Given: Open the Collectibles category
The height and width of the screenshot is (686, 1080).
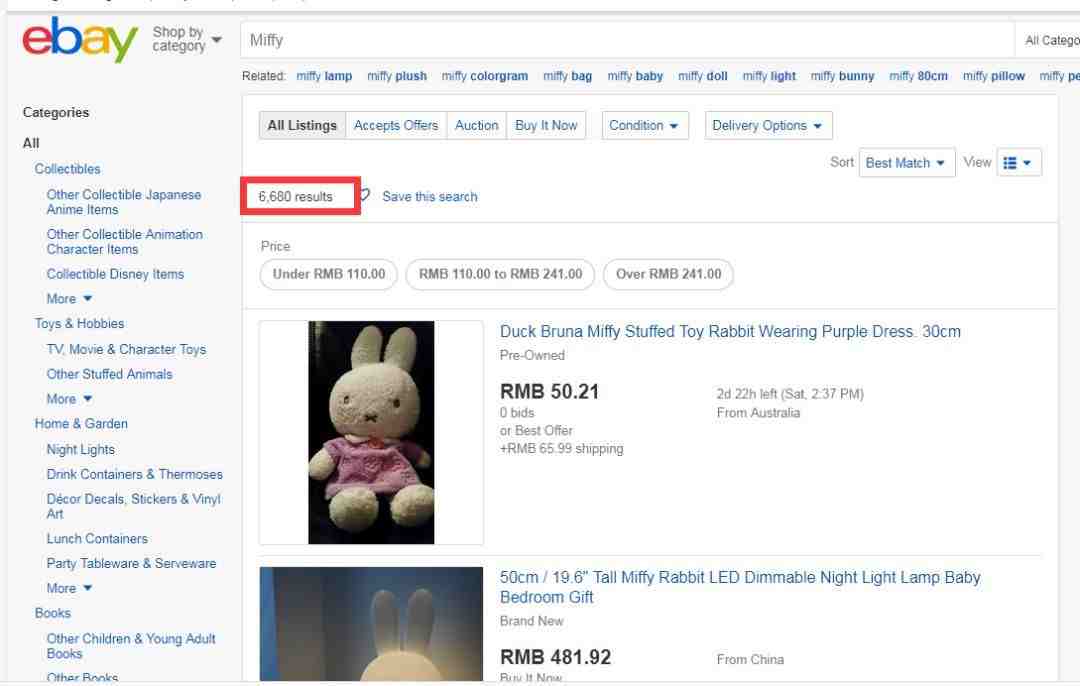Looking at the screenshot, I should coord(68,169).
